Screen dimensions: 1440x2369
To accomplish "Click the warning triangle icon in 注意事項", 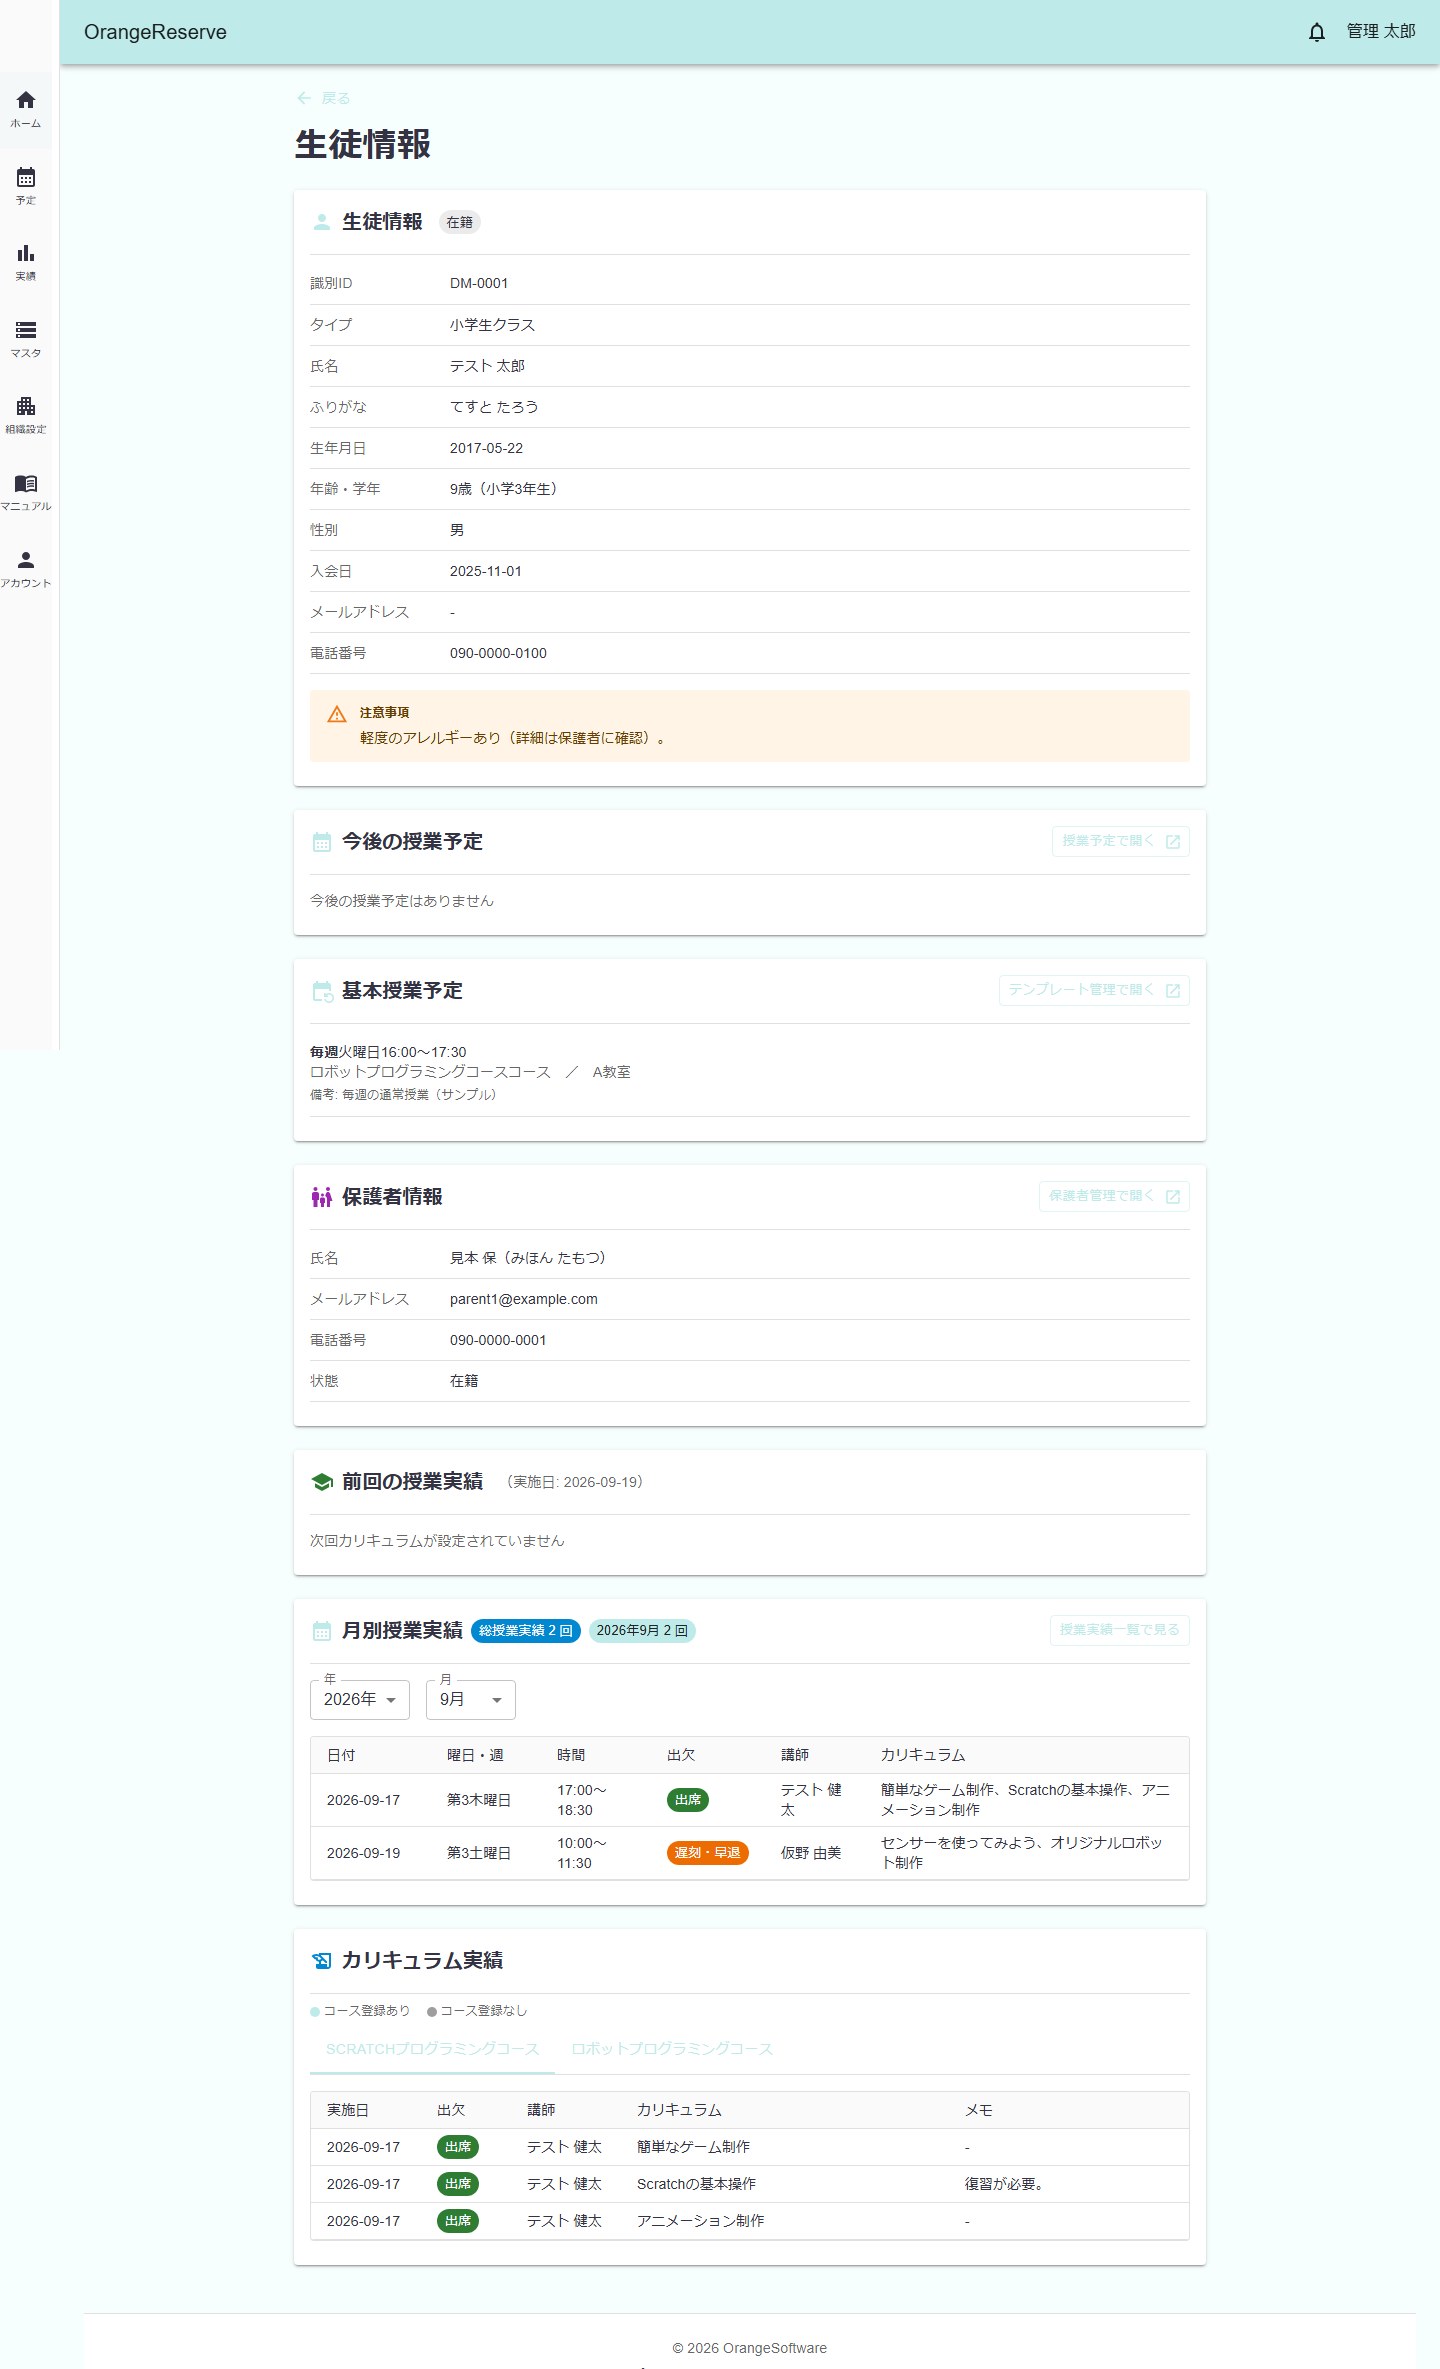I will (x=337, y=714).
